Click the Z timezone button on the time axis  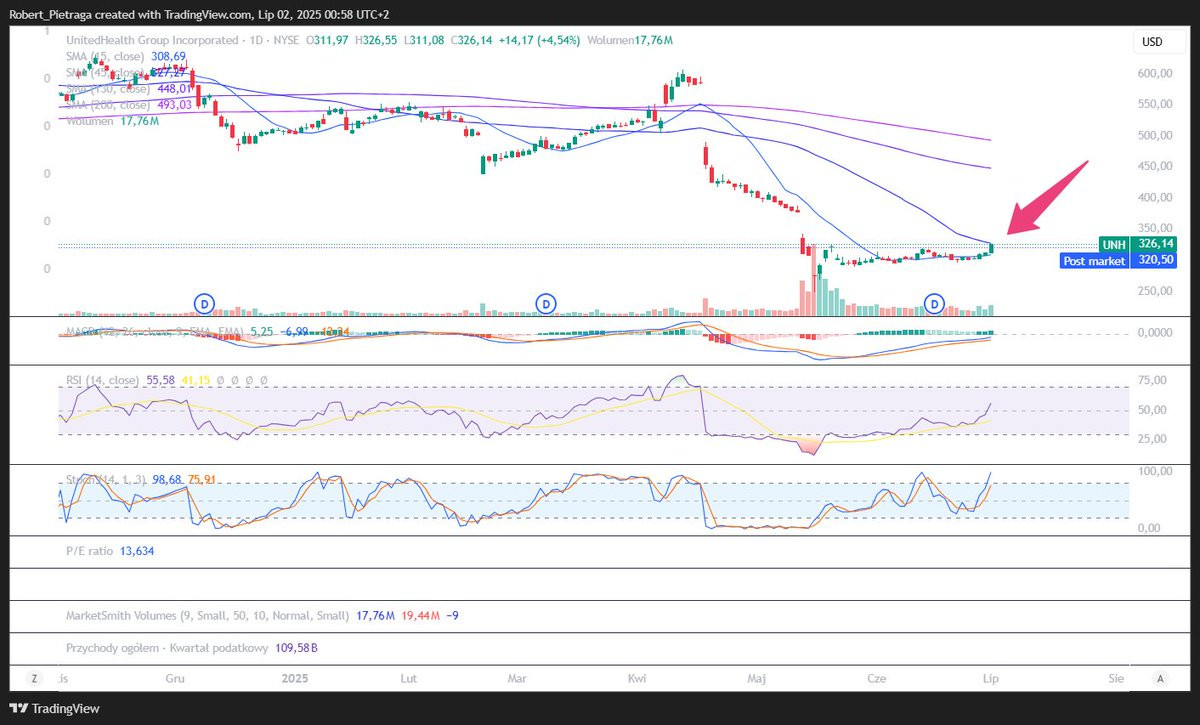[35, 678]
